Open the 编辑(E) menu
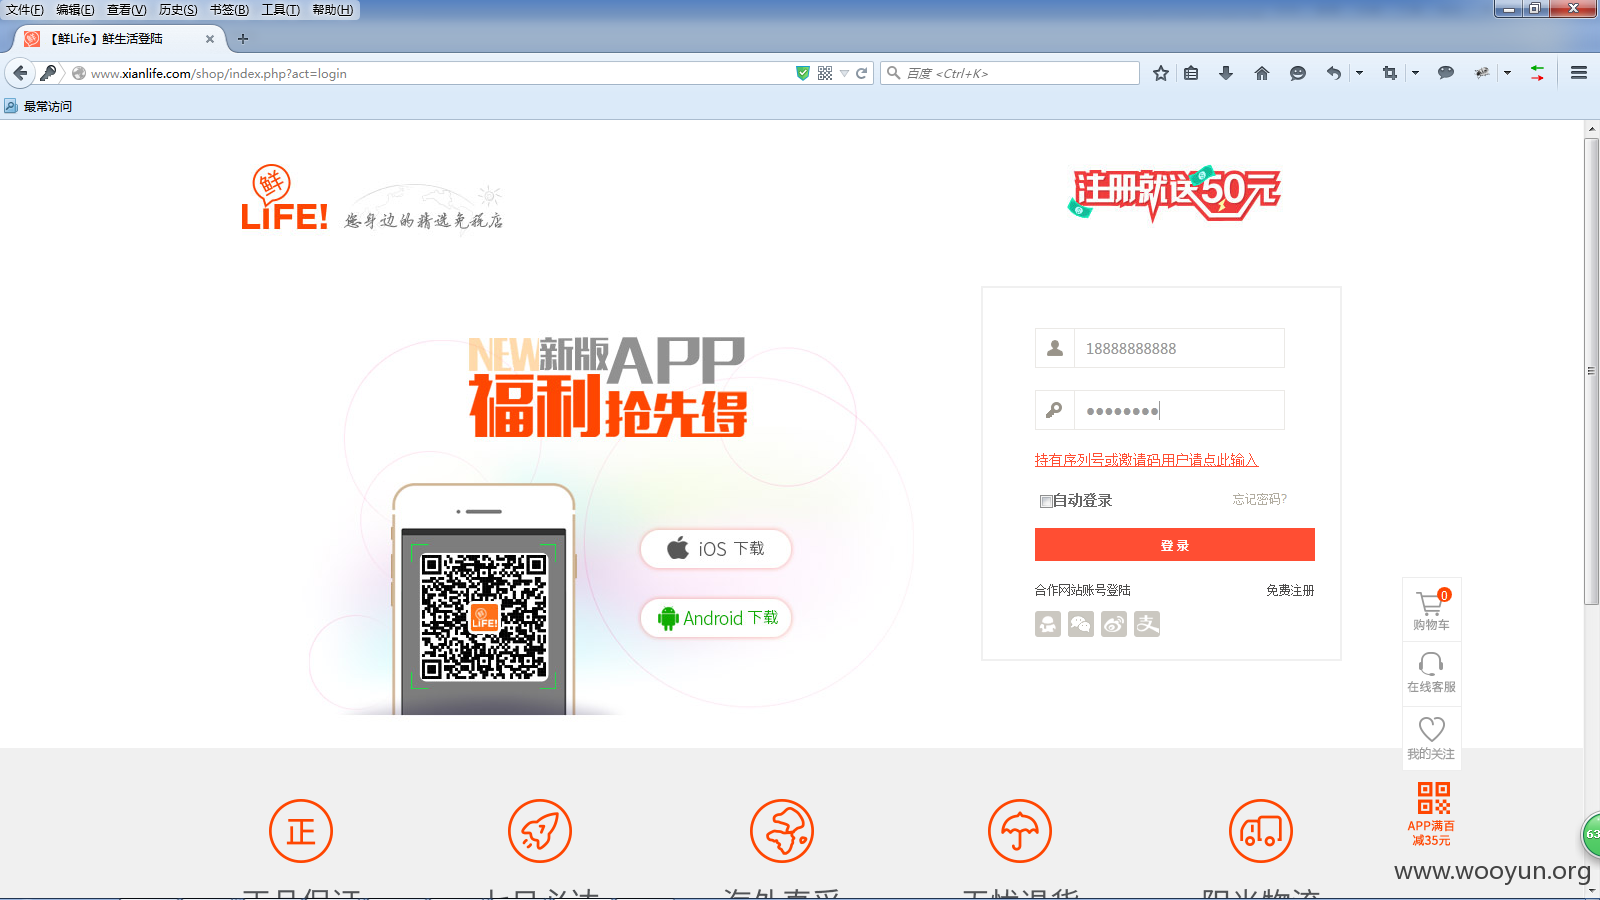 click(75, 10)
